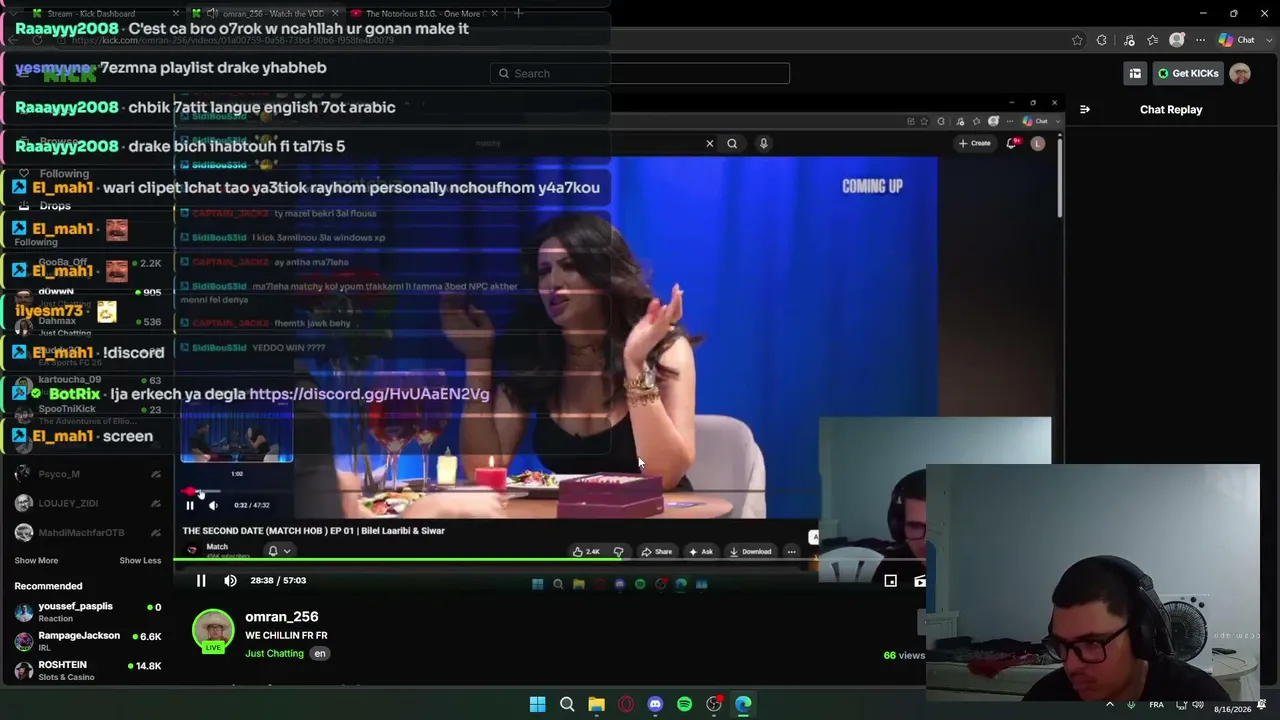This screenshot has width=1280, height=720.
Task: Open the browser profile avatar
Action: click(1177, 40)
